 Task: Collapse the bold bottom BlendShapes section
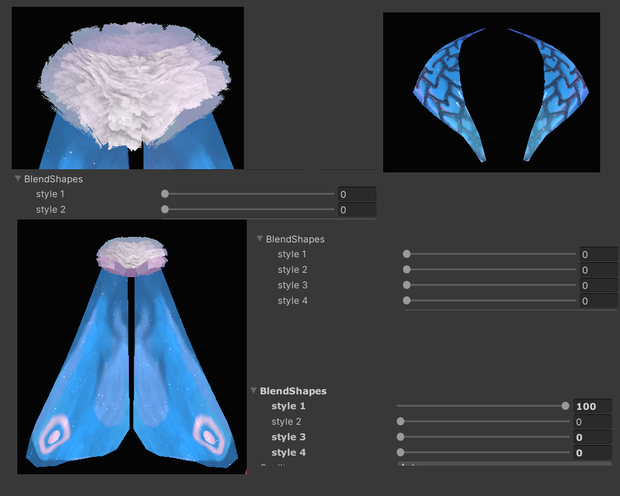(x=254, y=391)
